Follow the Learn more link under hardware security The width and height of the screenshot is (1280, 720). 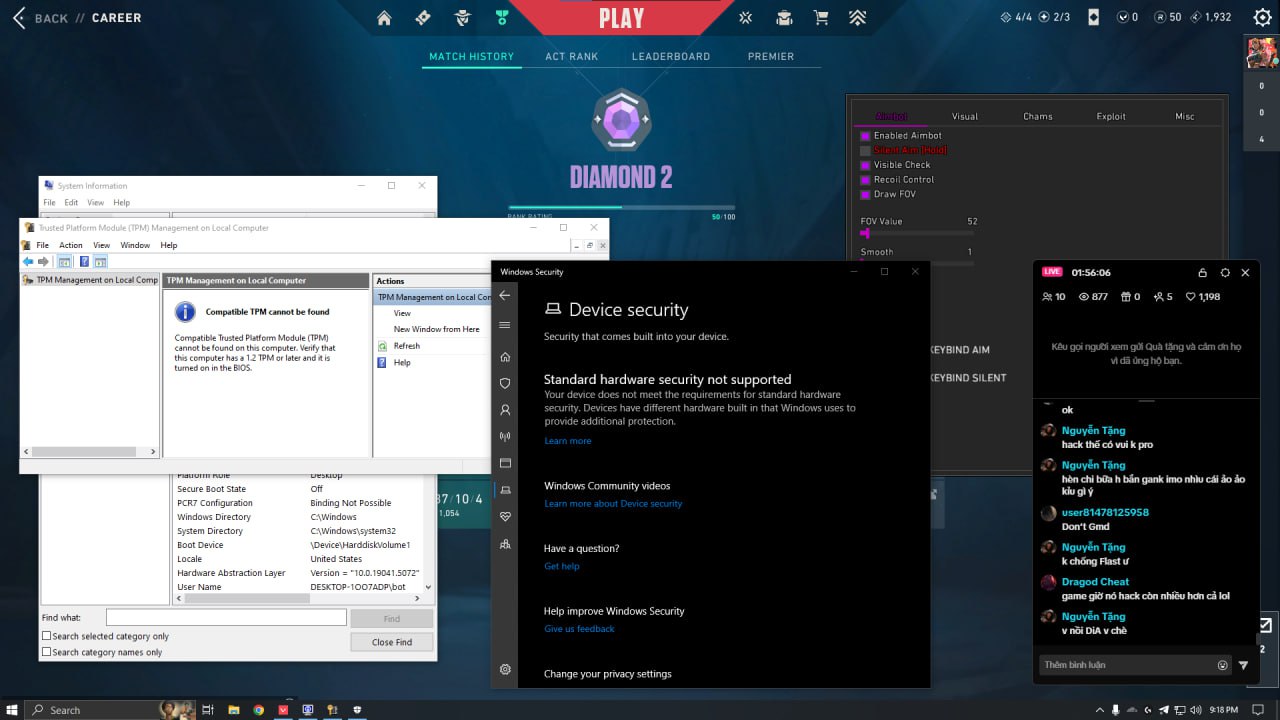pyautogui.click(x=567, y=441)
